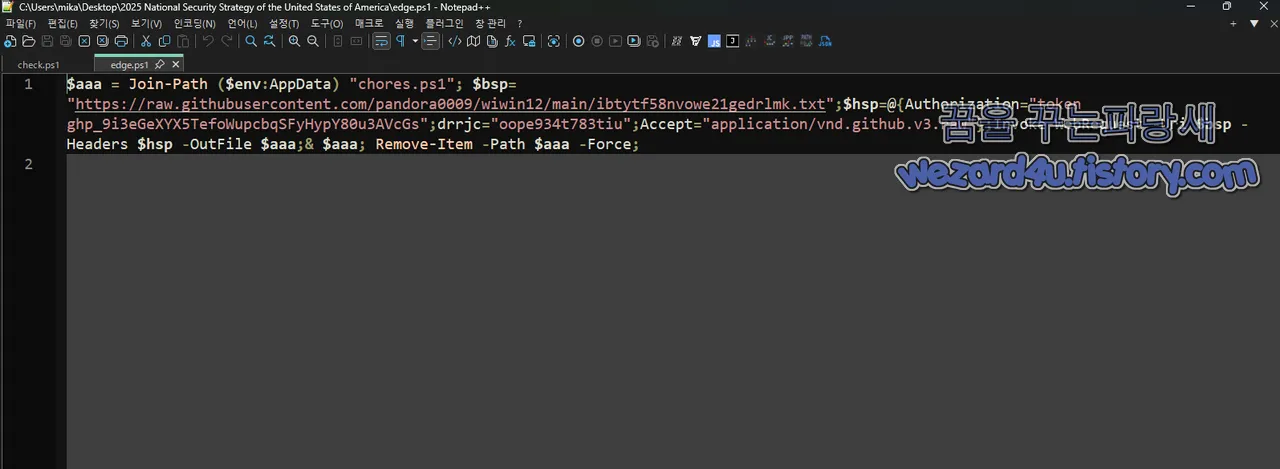Screen dimensions: 1280x469
Task: Toggle Show All Characters pilcrow button
Action: point(401,41)
